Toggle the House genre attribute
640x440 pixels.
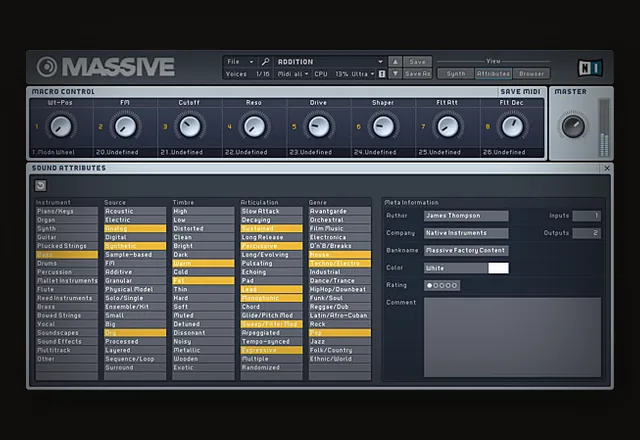pyautogui.click(x=340, y=255)
